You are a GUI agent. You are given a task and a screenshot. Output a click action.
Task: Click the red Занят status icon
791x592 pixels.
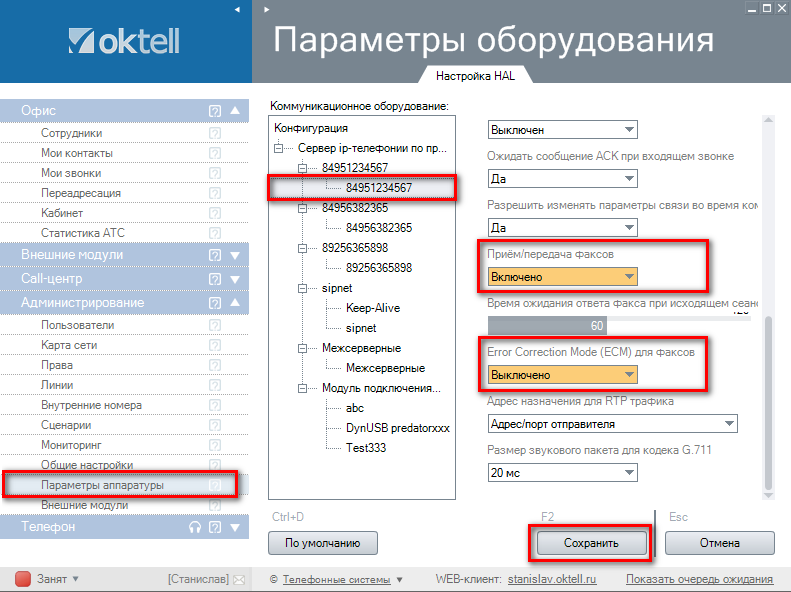coord(22,579)
